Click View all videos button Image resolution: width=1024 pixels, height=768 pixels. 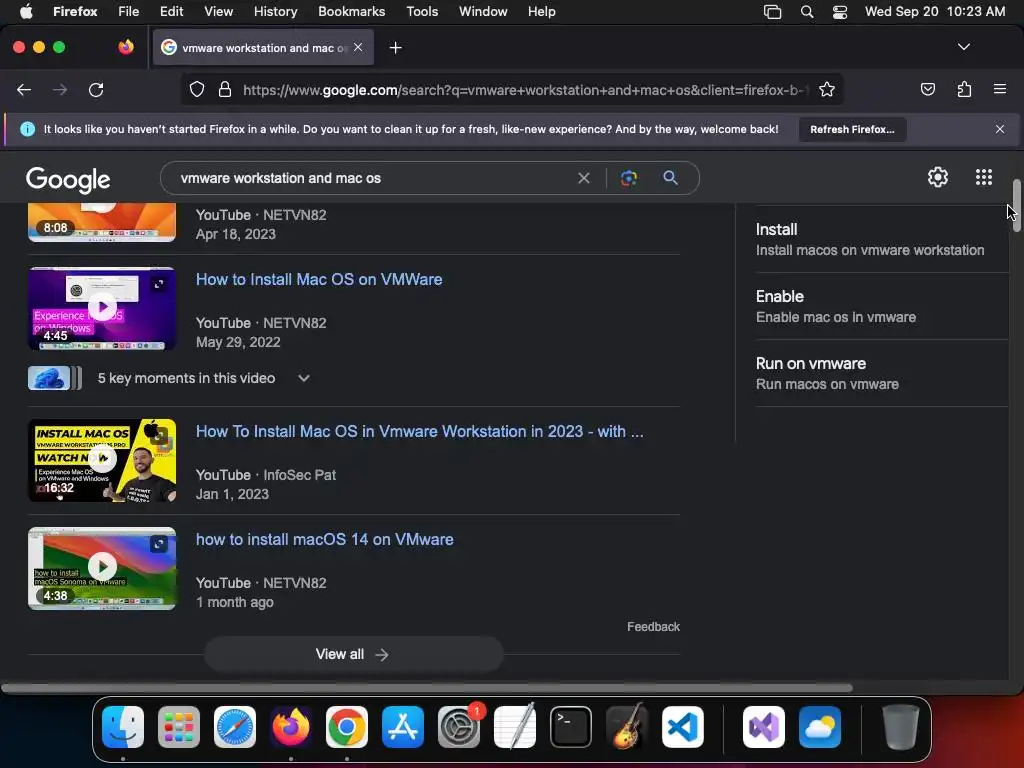pos(353,654)
